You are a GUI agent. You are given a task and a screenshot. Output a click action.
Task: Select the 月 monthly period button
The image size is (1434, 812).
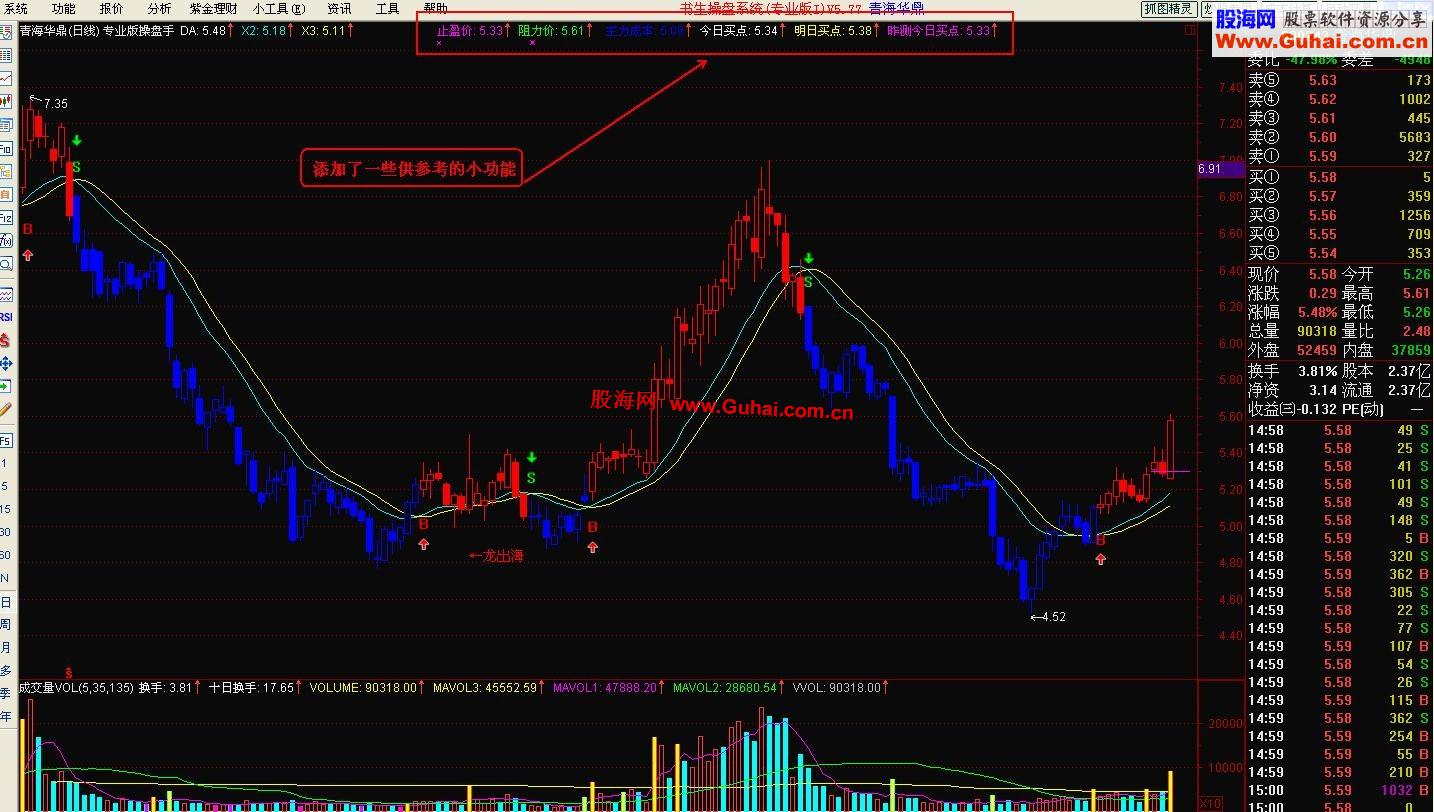[5, 648]
